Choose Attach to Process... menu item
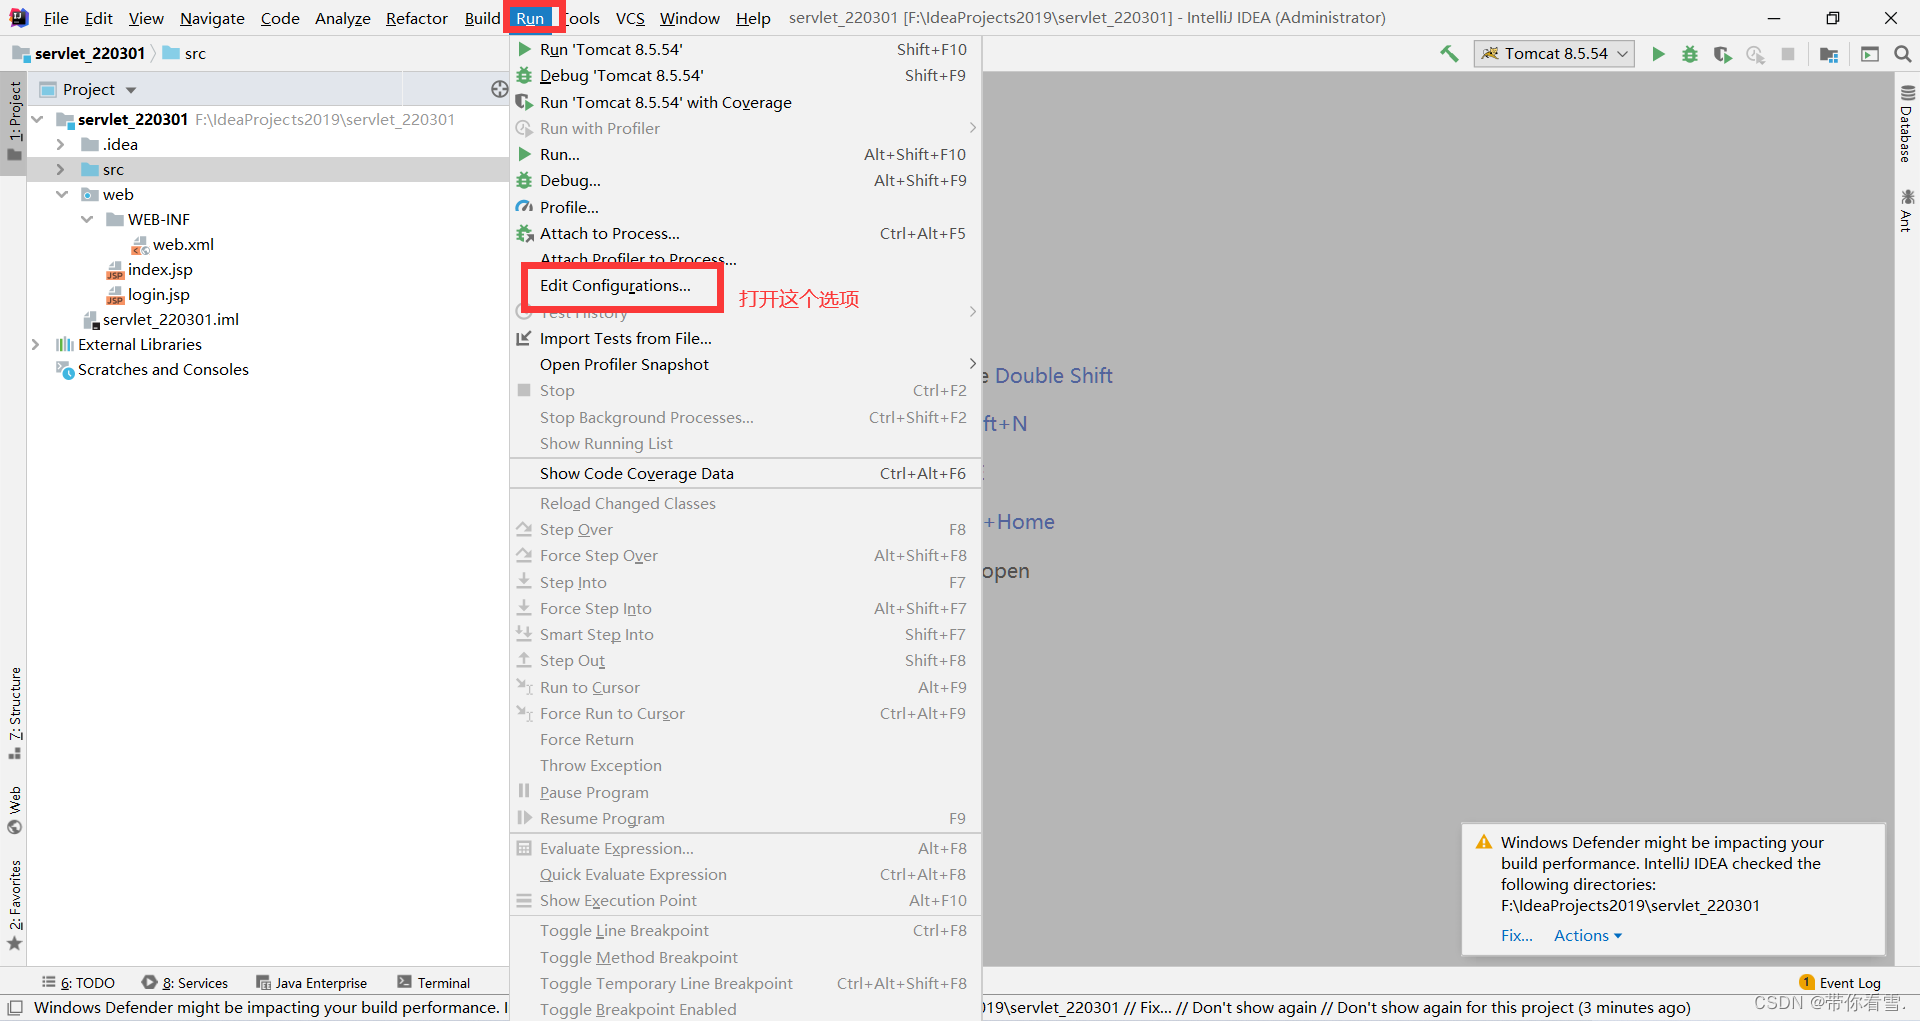Viewport: 1920px width, 1021px height. click(745, 233)
